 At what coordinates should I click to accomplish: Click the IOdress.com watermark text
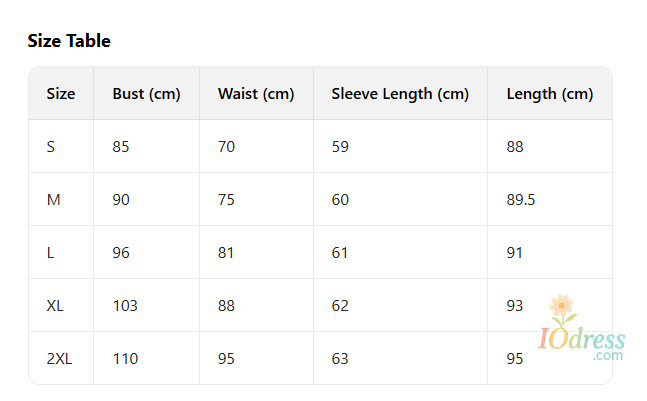[582, 341]
